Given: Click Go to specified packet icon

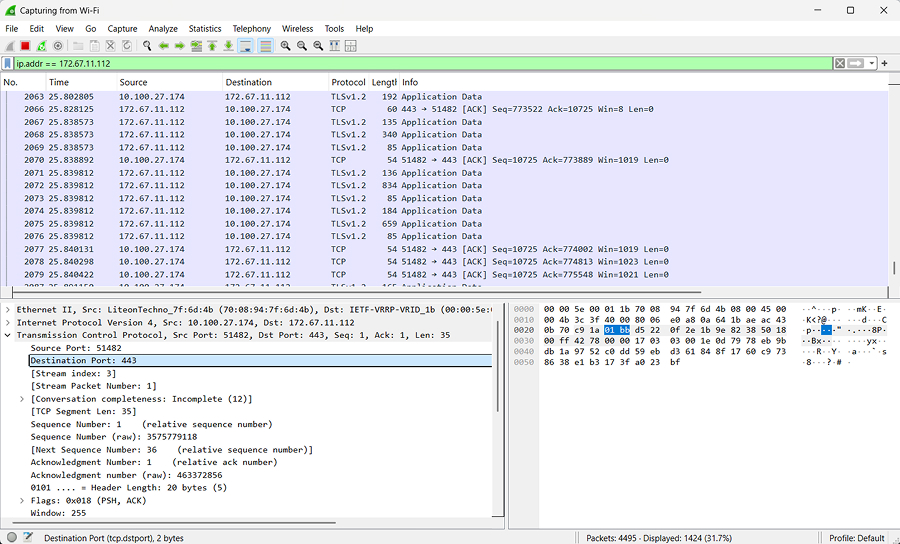Looking at the screenshot, I should 196,46.
